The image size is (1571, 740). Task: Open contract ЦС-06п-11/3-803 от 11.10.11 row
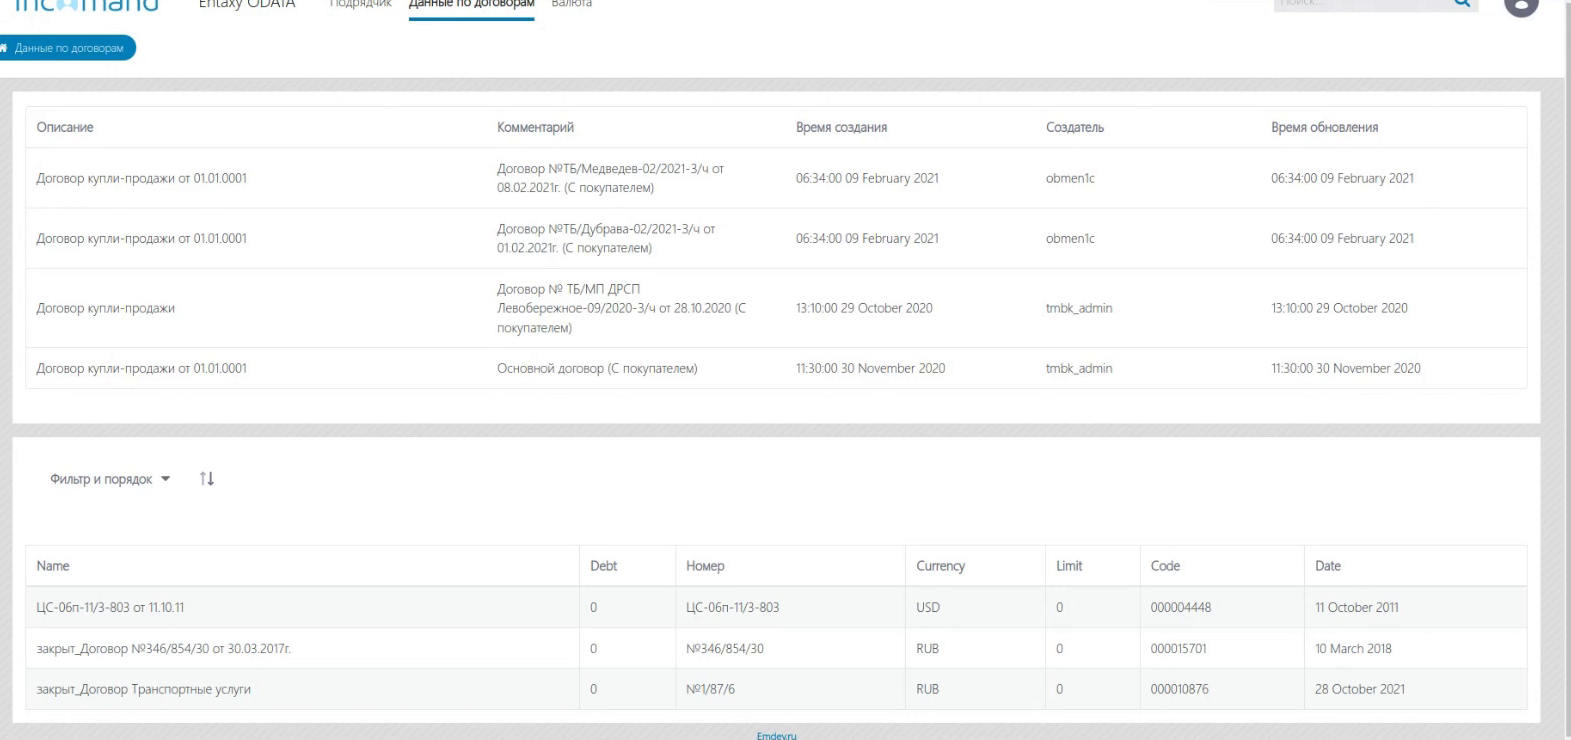110,607
